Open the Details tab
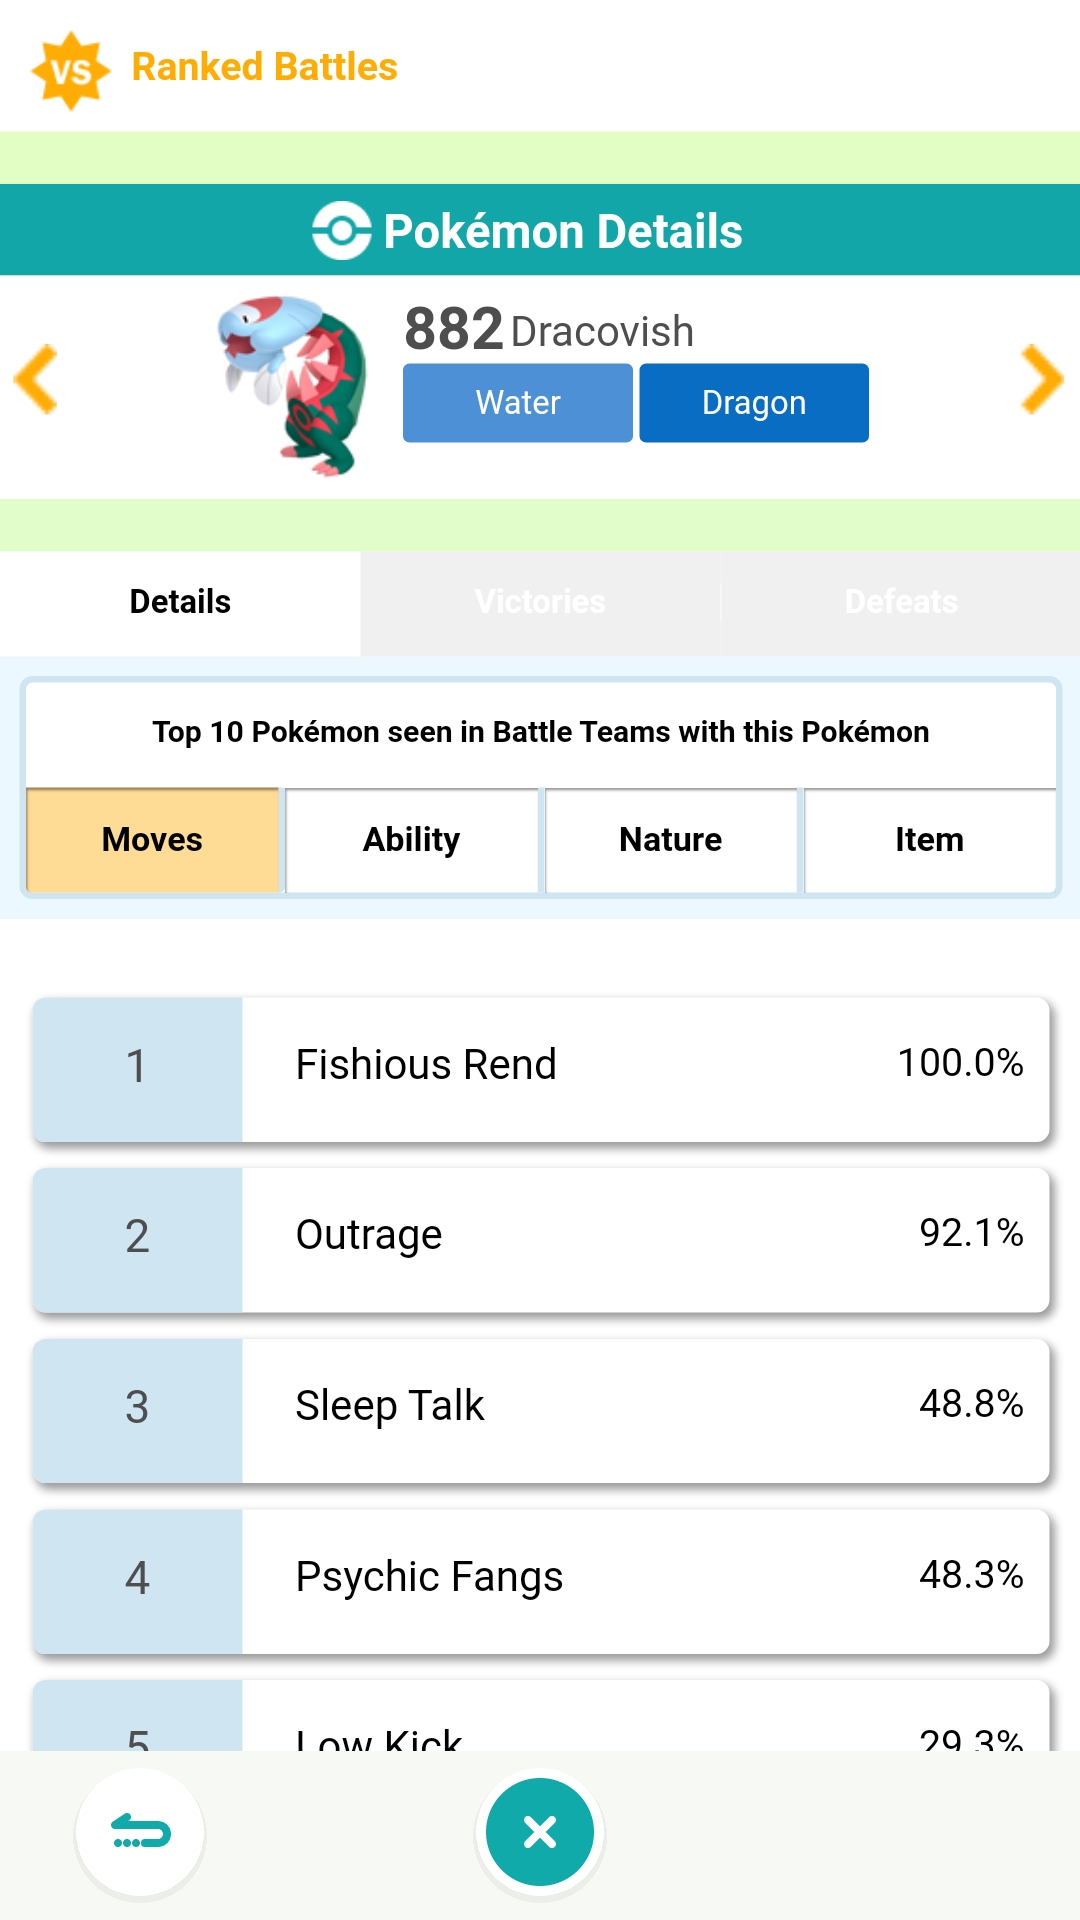1080x1920 pixels. (180, 602)
